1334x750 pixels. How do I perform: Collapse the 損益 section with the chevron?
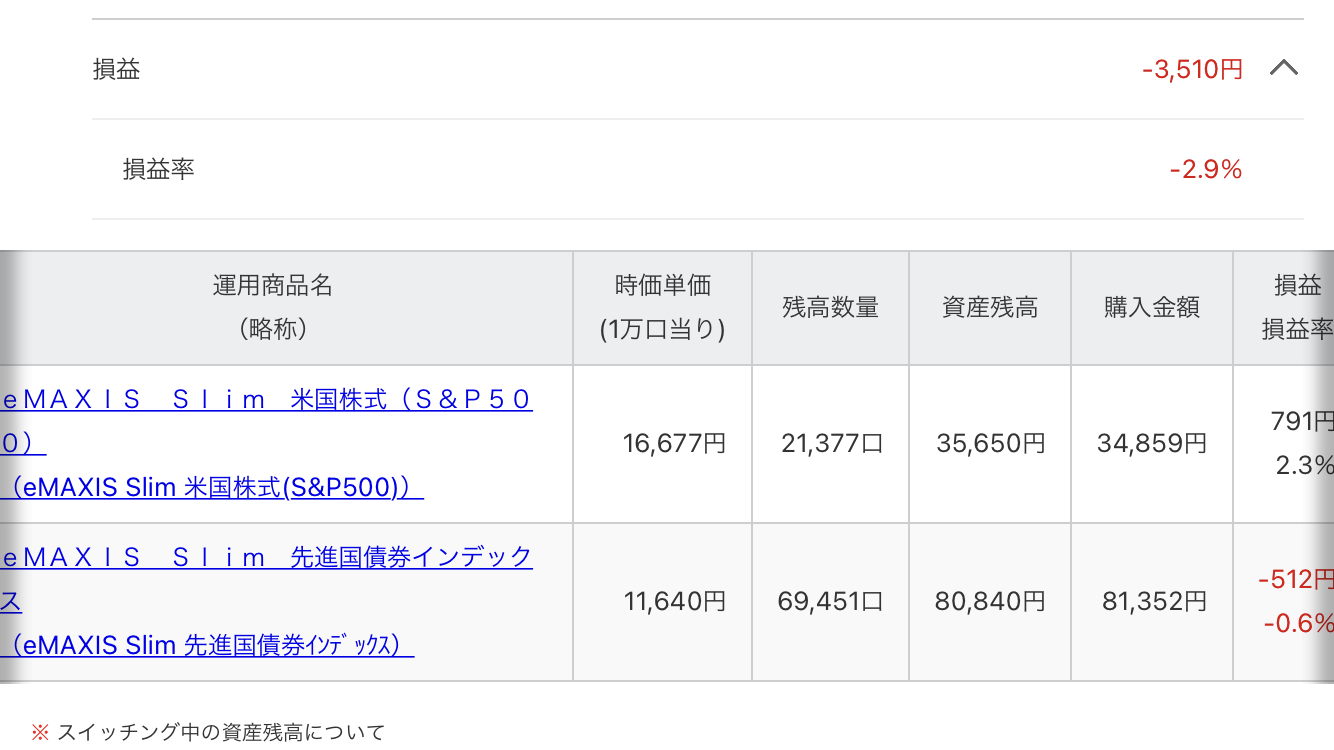1283,69
